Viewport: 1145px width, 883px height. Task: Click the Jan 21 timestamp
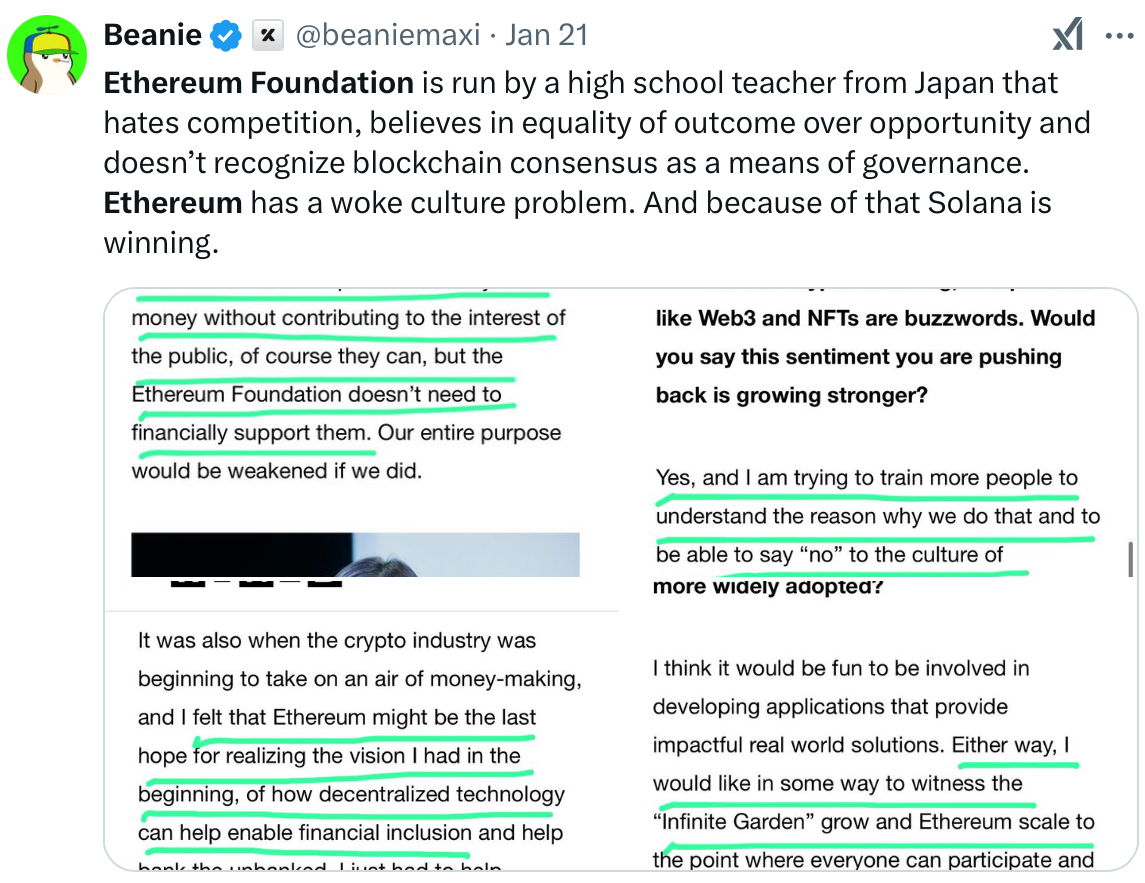tap(547, 37)
